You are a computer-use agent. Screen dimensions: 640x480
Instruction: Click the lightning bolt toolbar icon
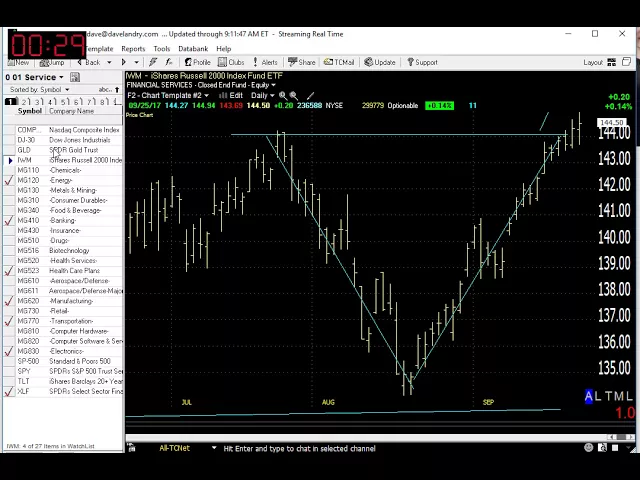coord(153,62)
